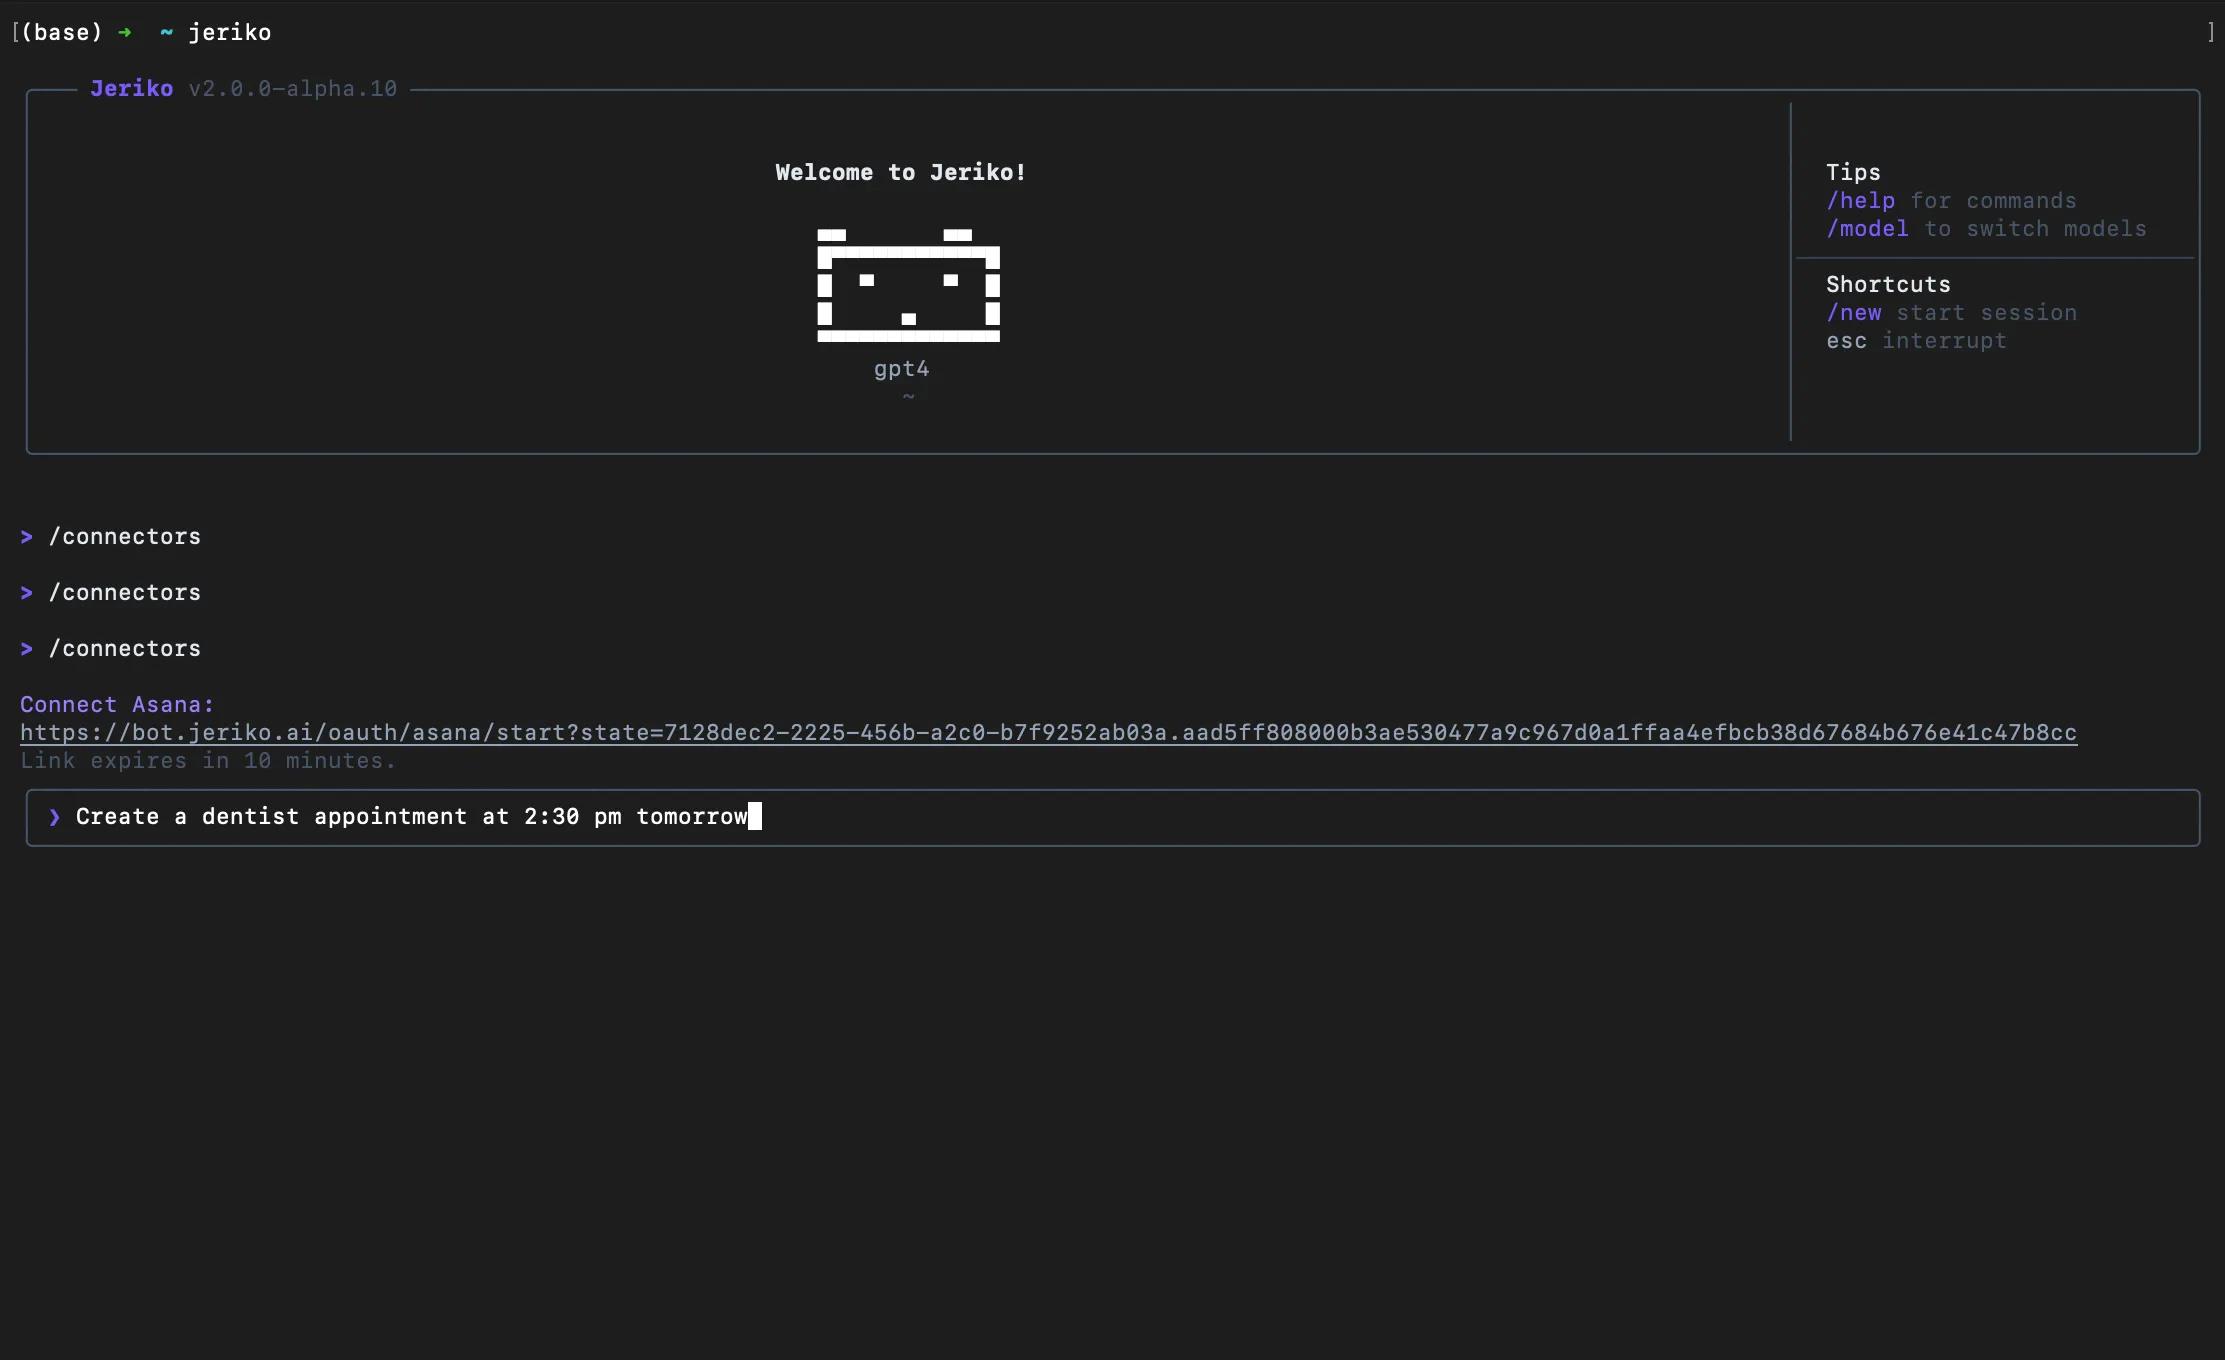Click the second /connectors command line

[x=124, y=593]
